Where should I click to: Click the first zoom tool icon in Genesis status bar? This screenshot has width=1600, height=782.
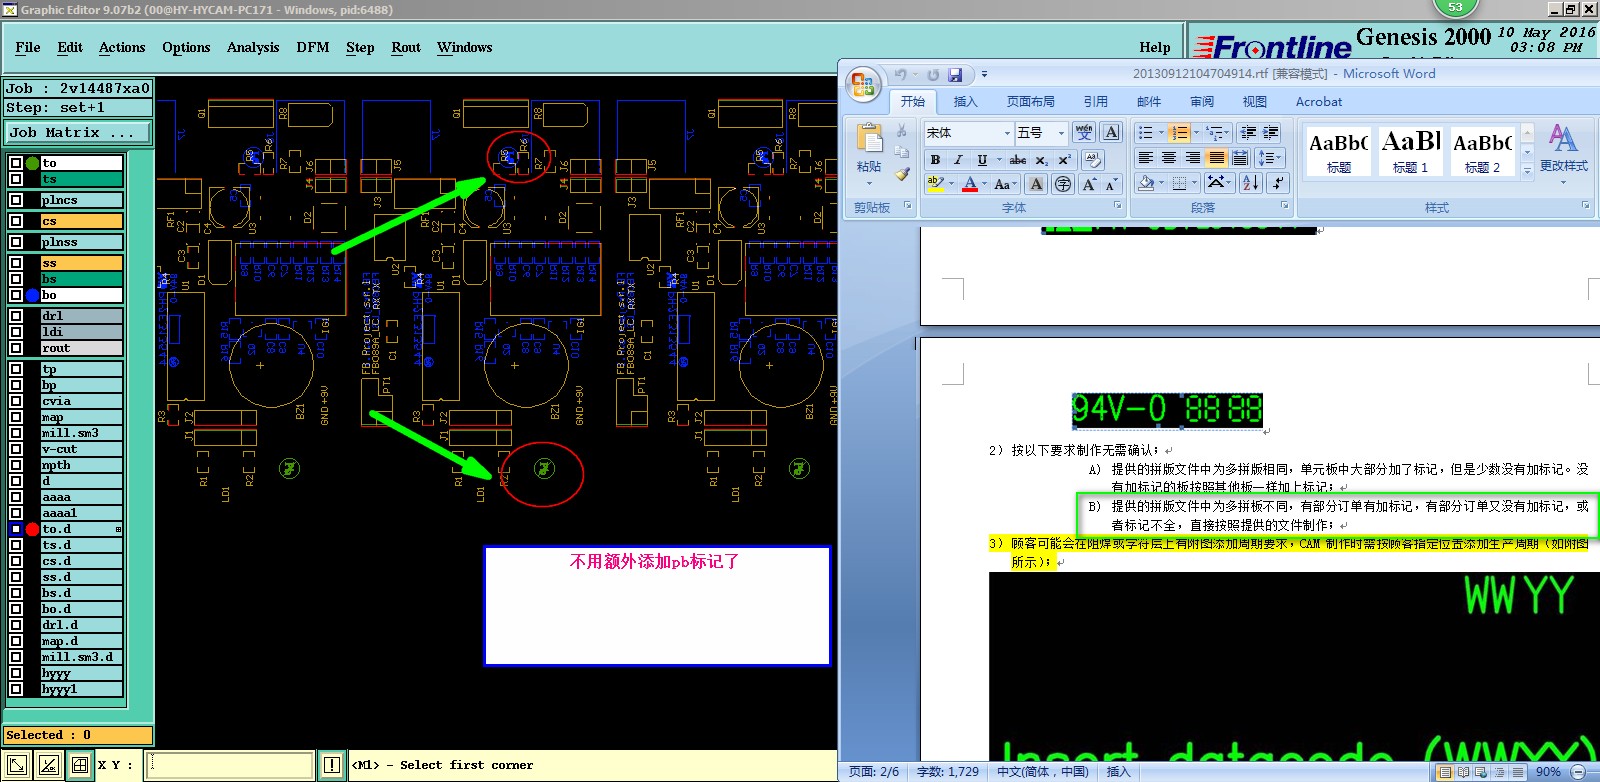17,766
